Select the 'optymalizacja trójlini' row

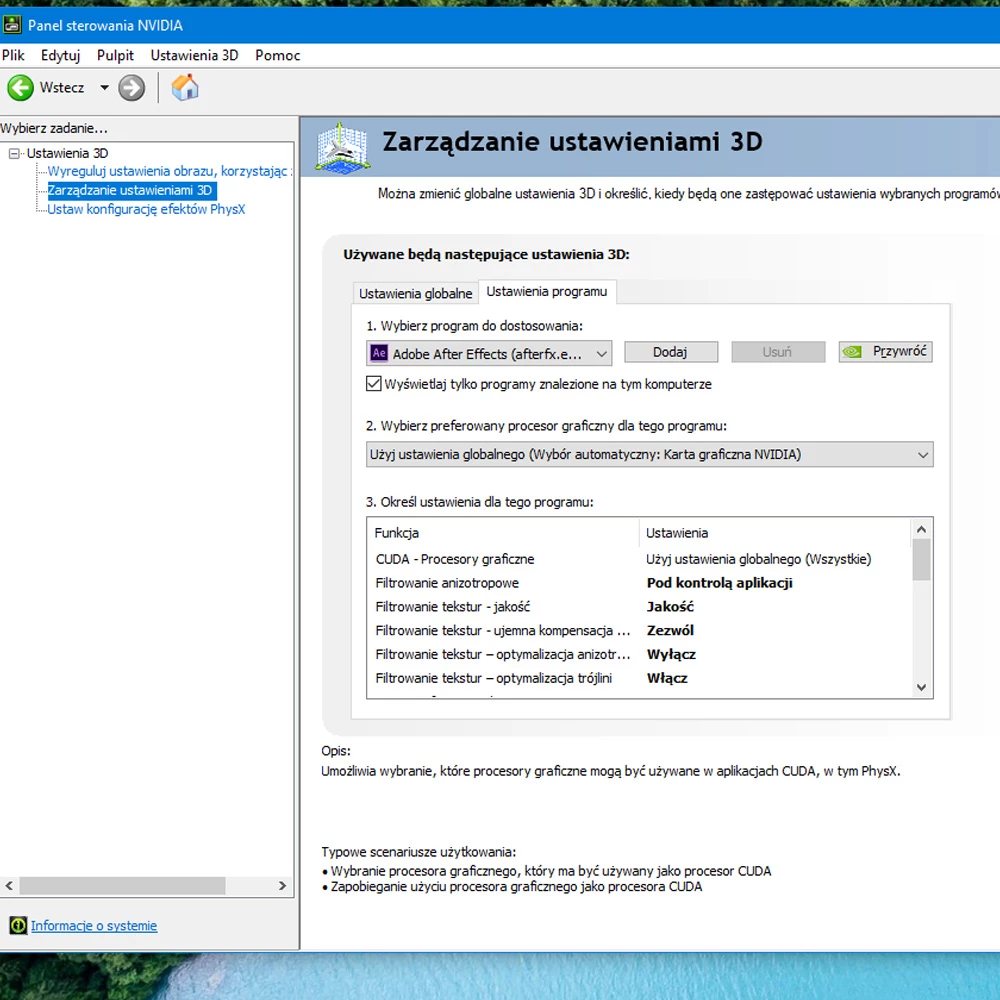click(638, 678)
